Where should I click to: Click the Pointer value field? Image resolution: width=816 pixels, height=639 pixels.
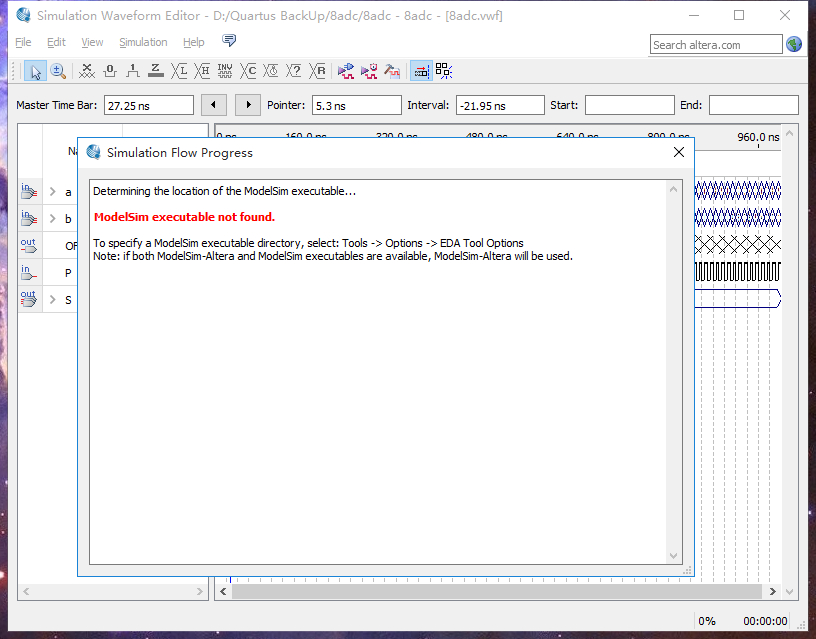click(356, 106)
